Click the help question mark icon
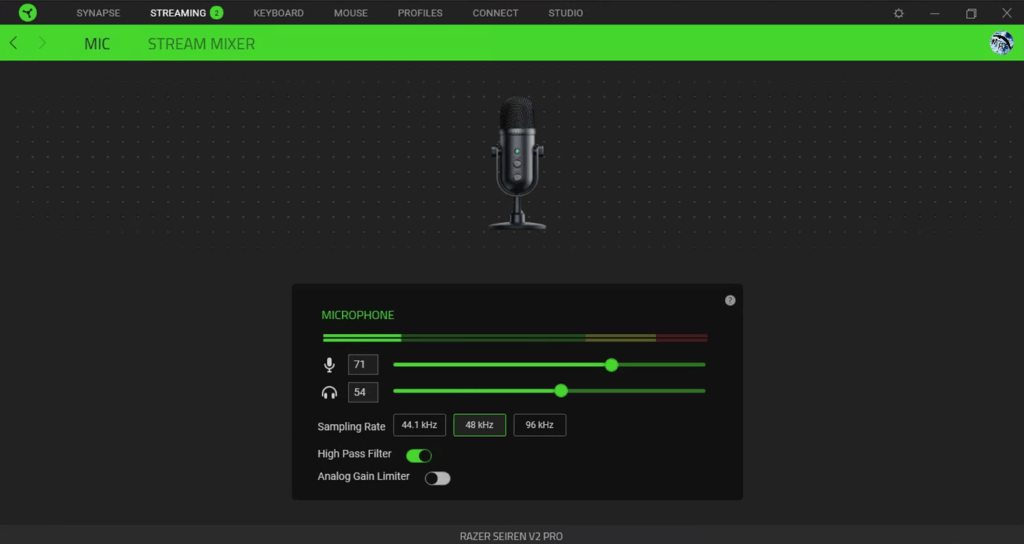The width and height of the screenshot is (1024, 544). coord(730,300)
